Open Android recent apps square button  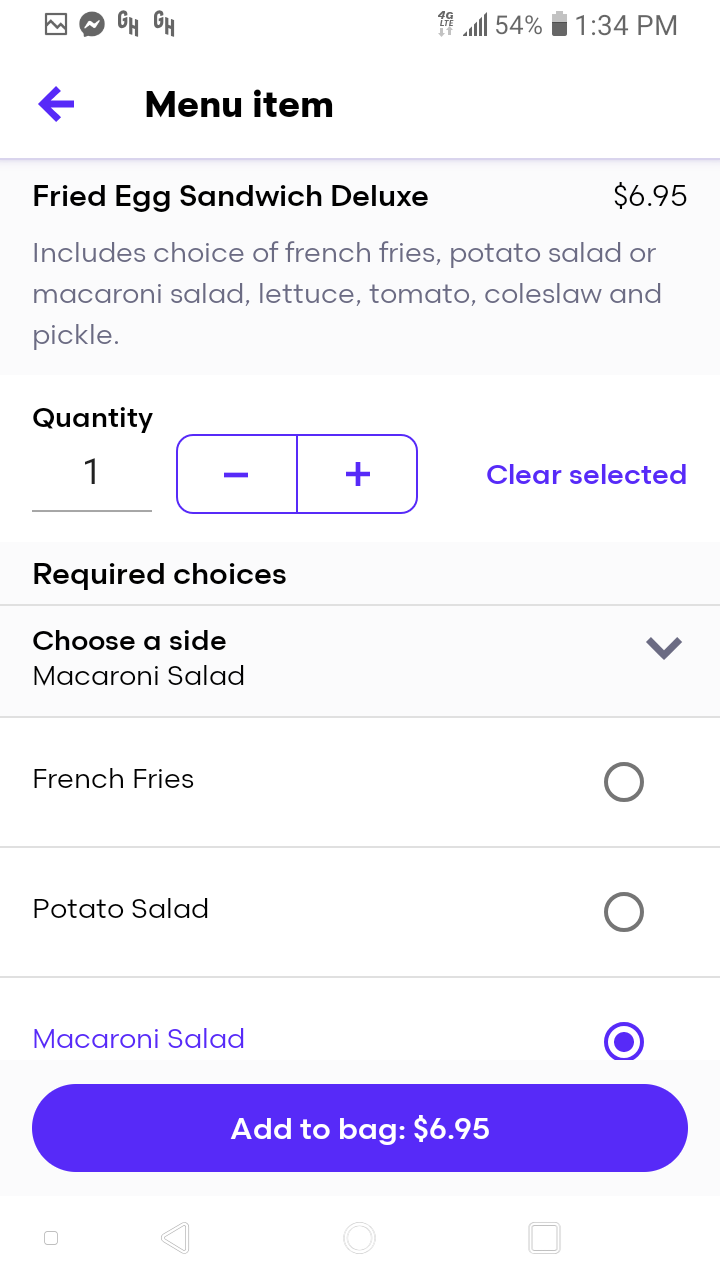click(x=544, y=1238)
